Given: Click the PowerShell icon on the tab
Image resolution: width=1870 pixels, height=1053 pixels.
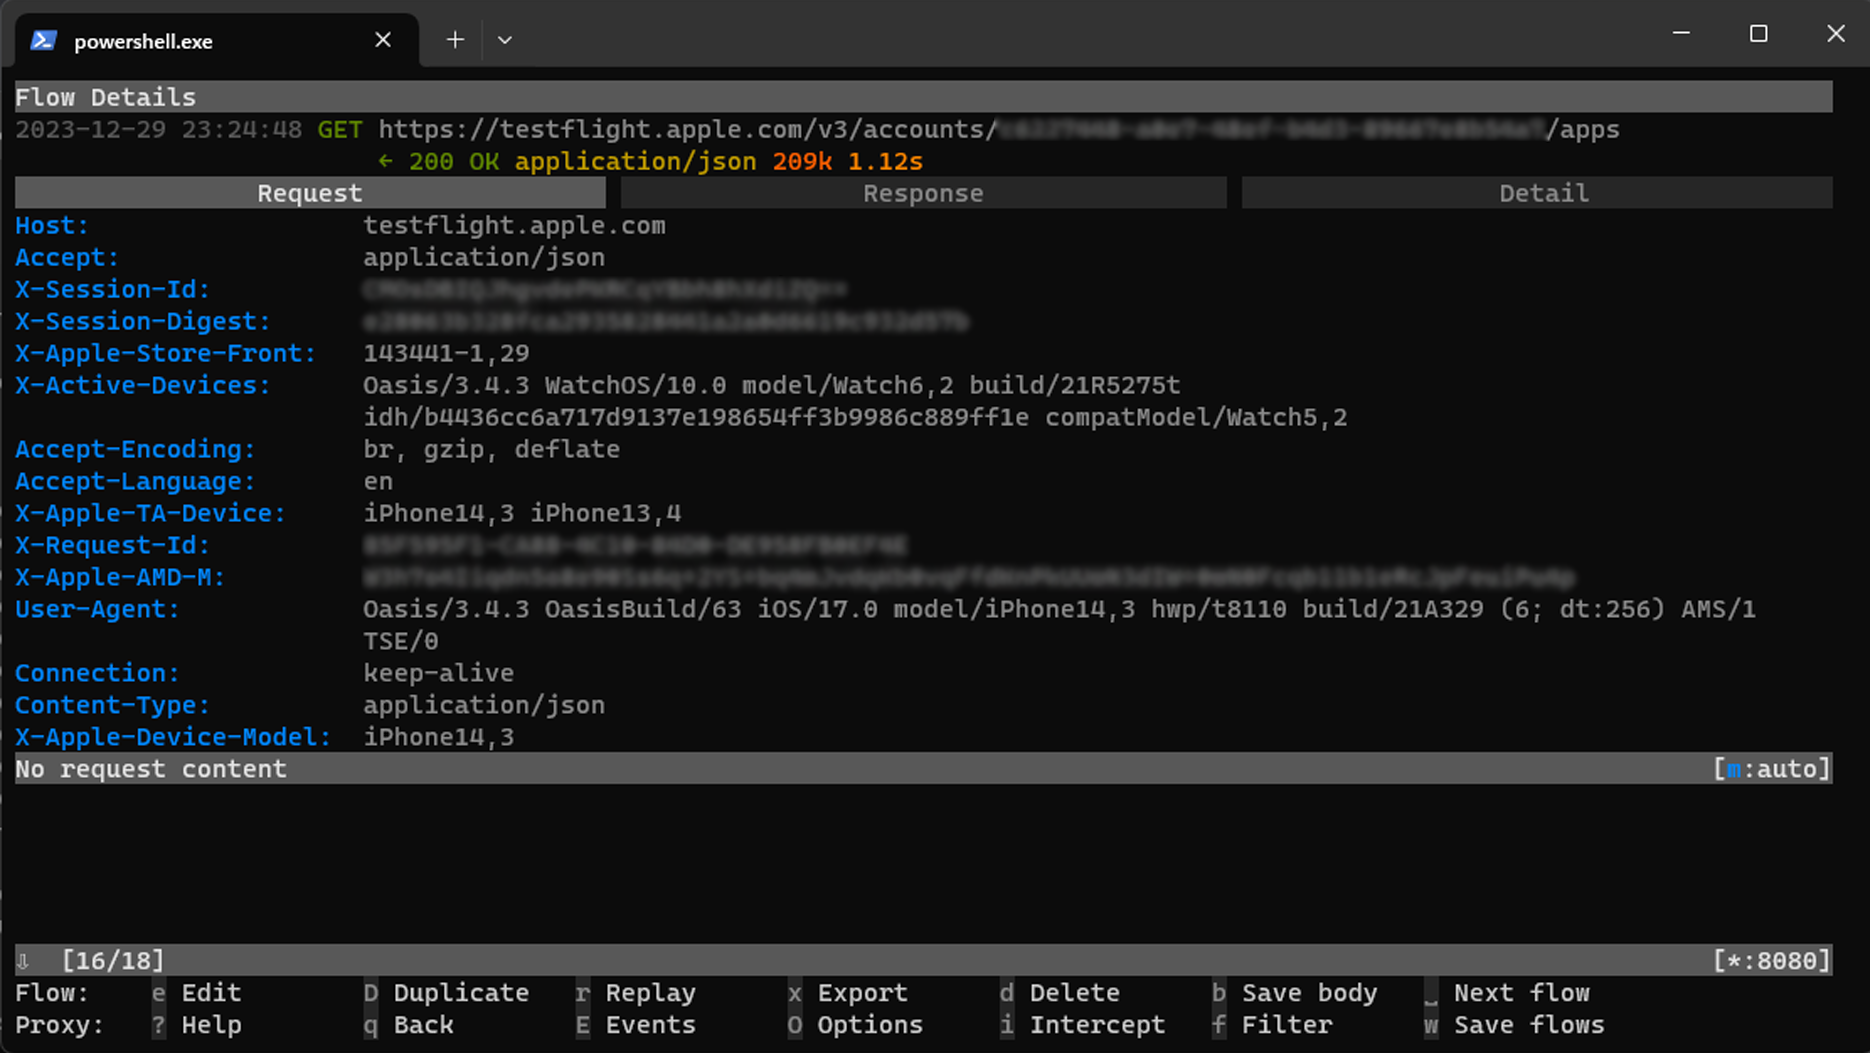Looking at the screenshot, I should (43, 40).
